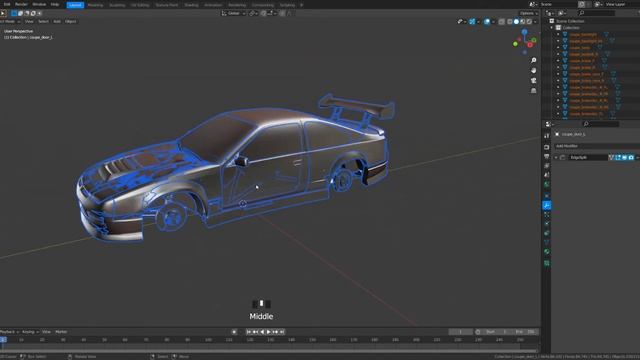The height and width of the screenshot is (360, 640).
Task: Toggle auto keying record button in timeline
Action: [234, 332]
